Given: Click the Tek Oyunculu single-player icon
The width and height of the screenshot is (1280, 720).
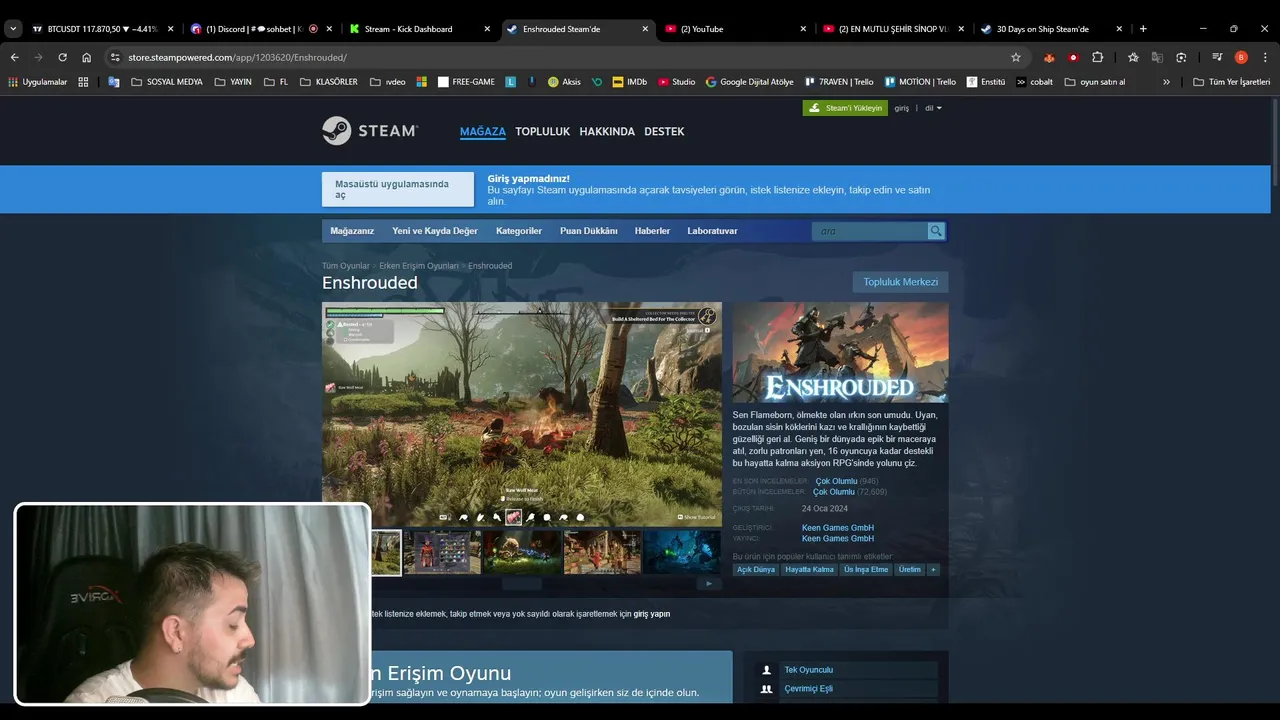Looking at the screenshot, I should point(766,670).
